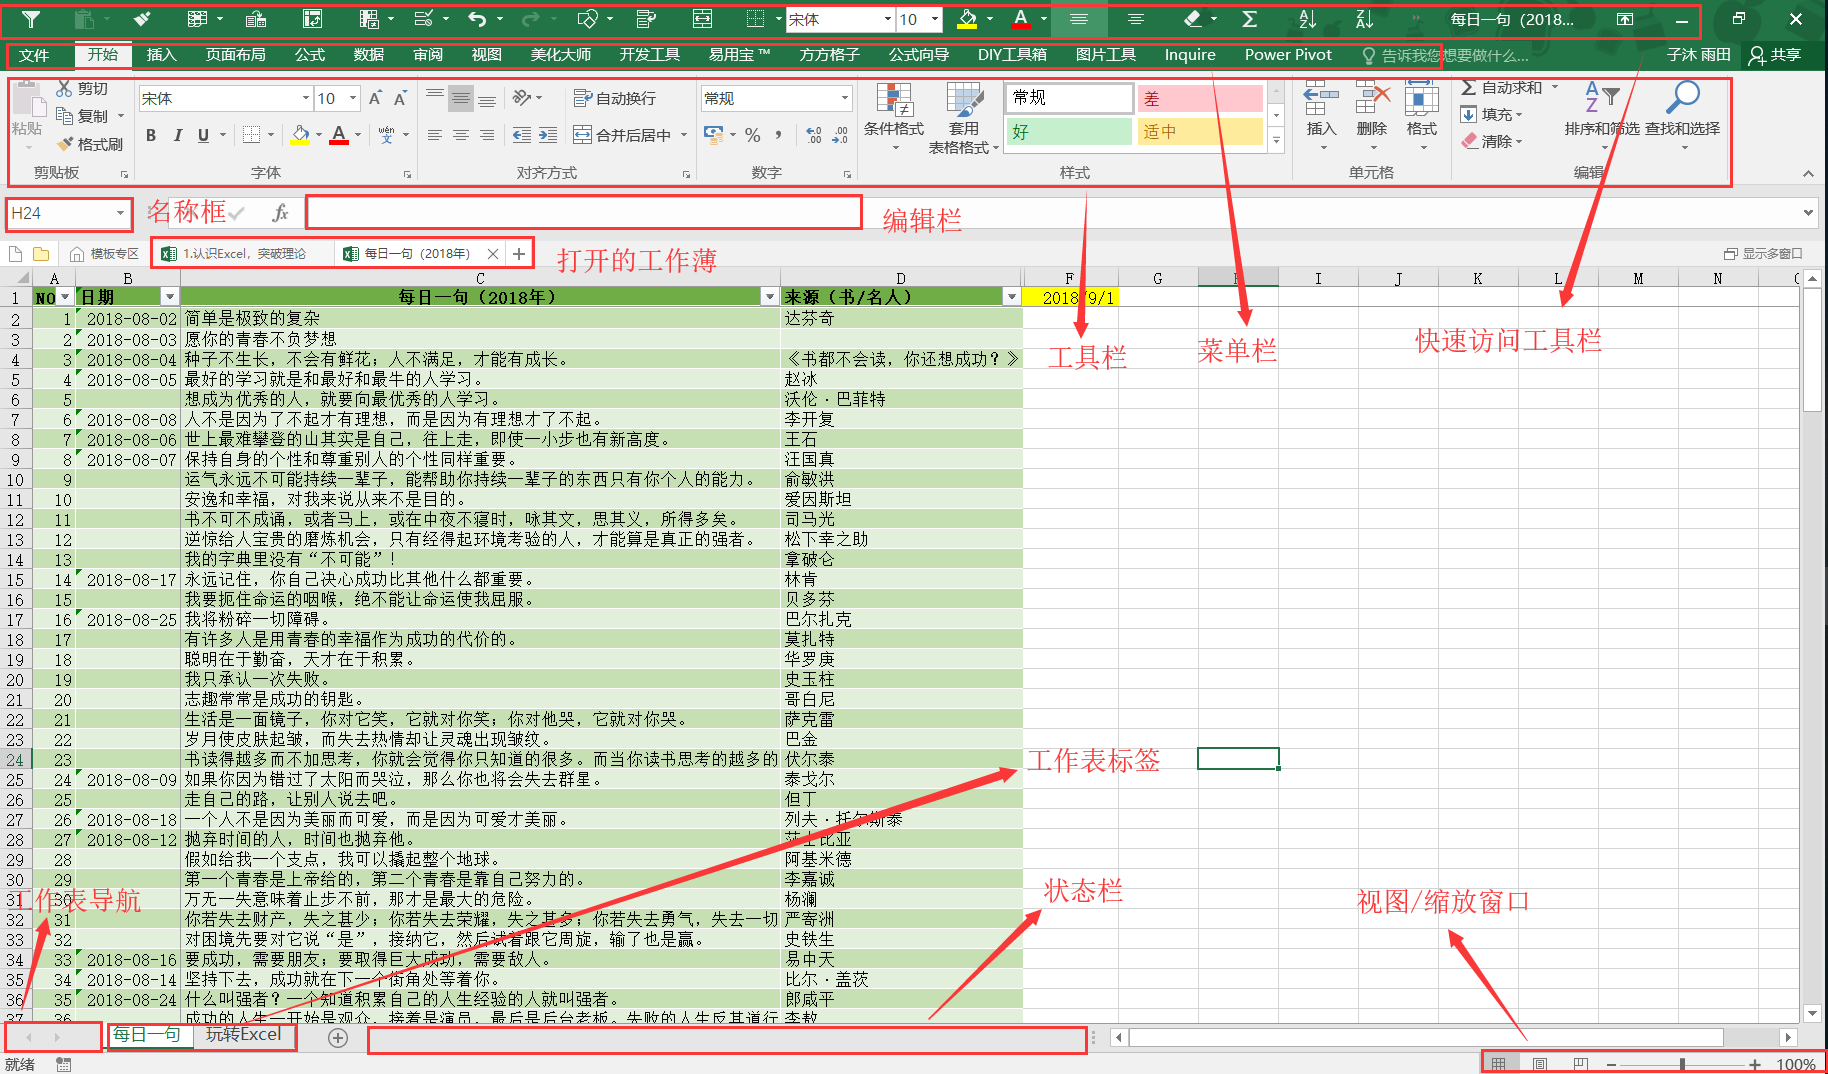Click the AutoSum sigma in quick access toolbar
1828x1074 pixels.
[1249, 19]
